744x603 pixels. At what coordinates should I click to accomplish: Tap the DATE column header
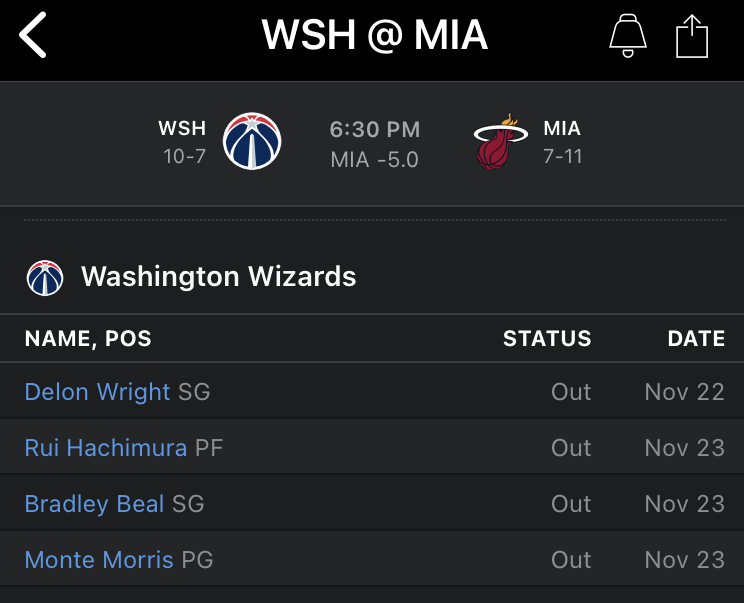[696, 339]
